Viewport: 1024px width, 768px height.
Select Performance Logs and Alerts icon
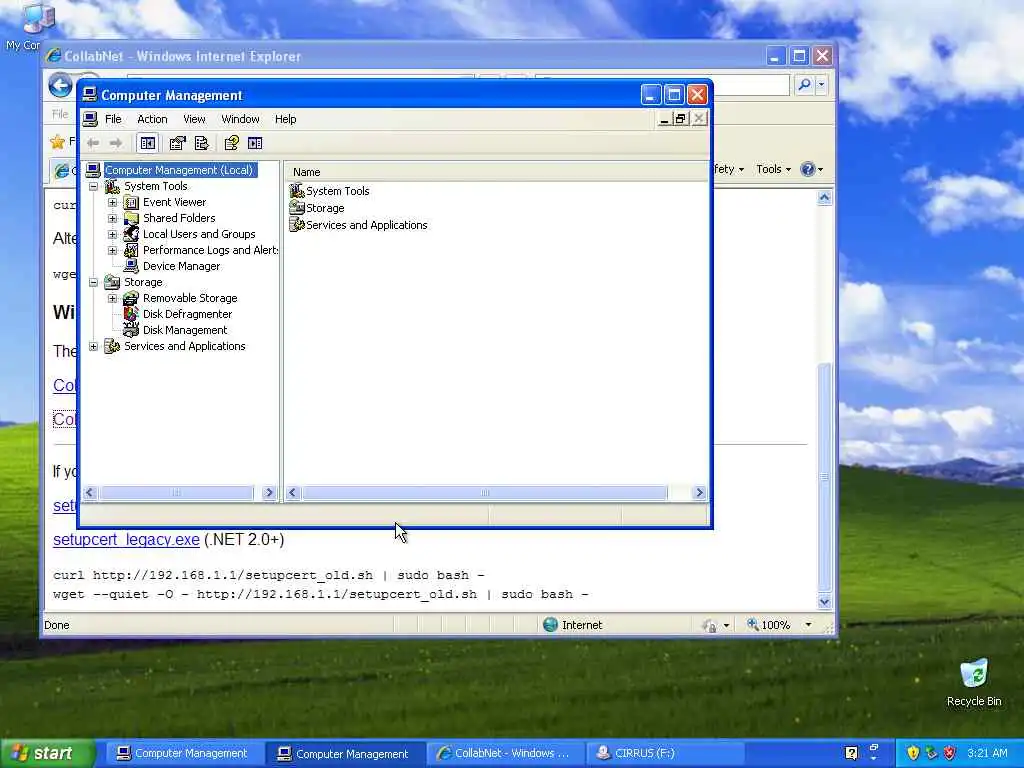pos(131,250)
